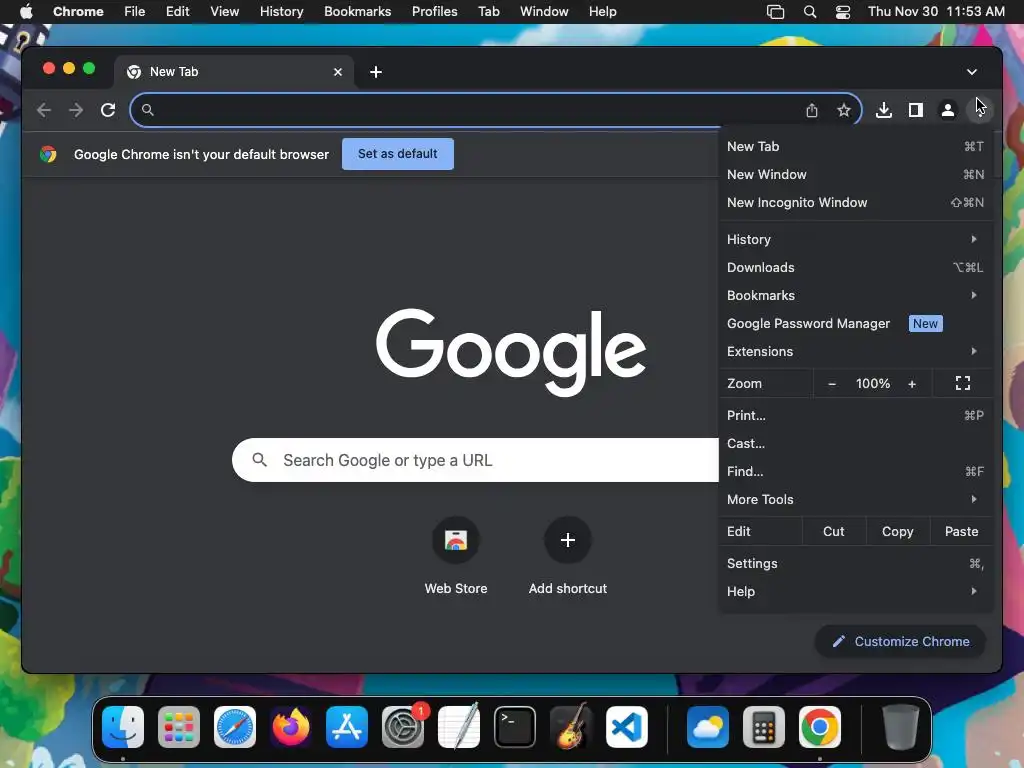
Task: Choose Cast... from the menu
Action: coord(856,443)
